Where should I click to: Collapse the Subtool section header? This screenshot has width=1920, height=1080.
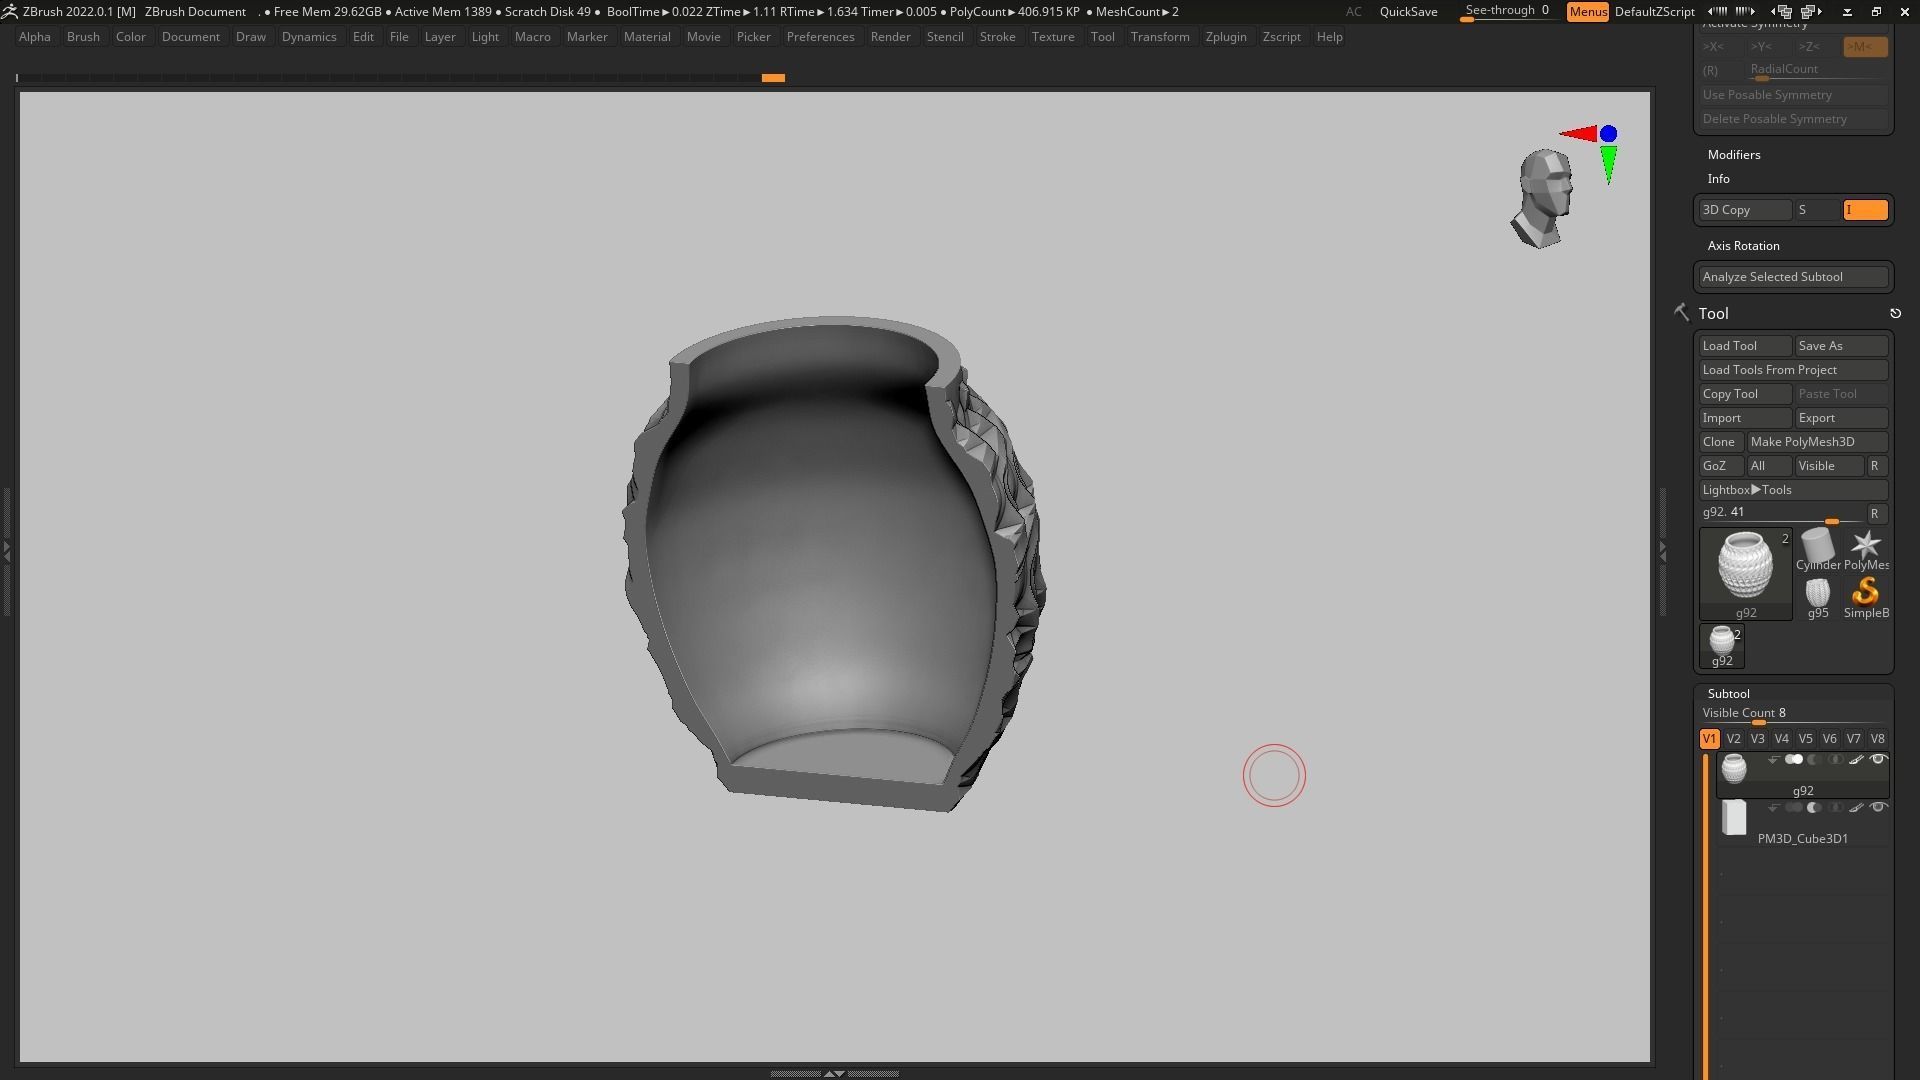[1728, 694]
